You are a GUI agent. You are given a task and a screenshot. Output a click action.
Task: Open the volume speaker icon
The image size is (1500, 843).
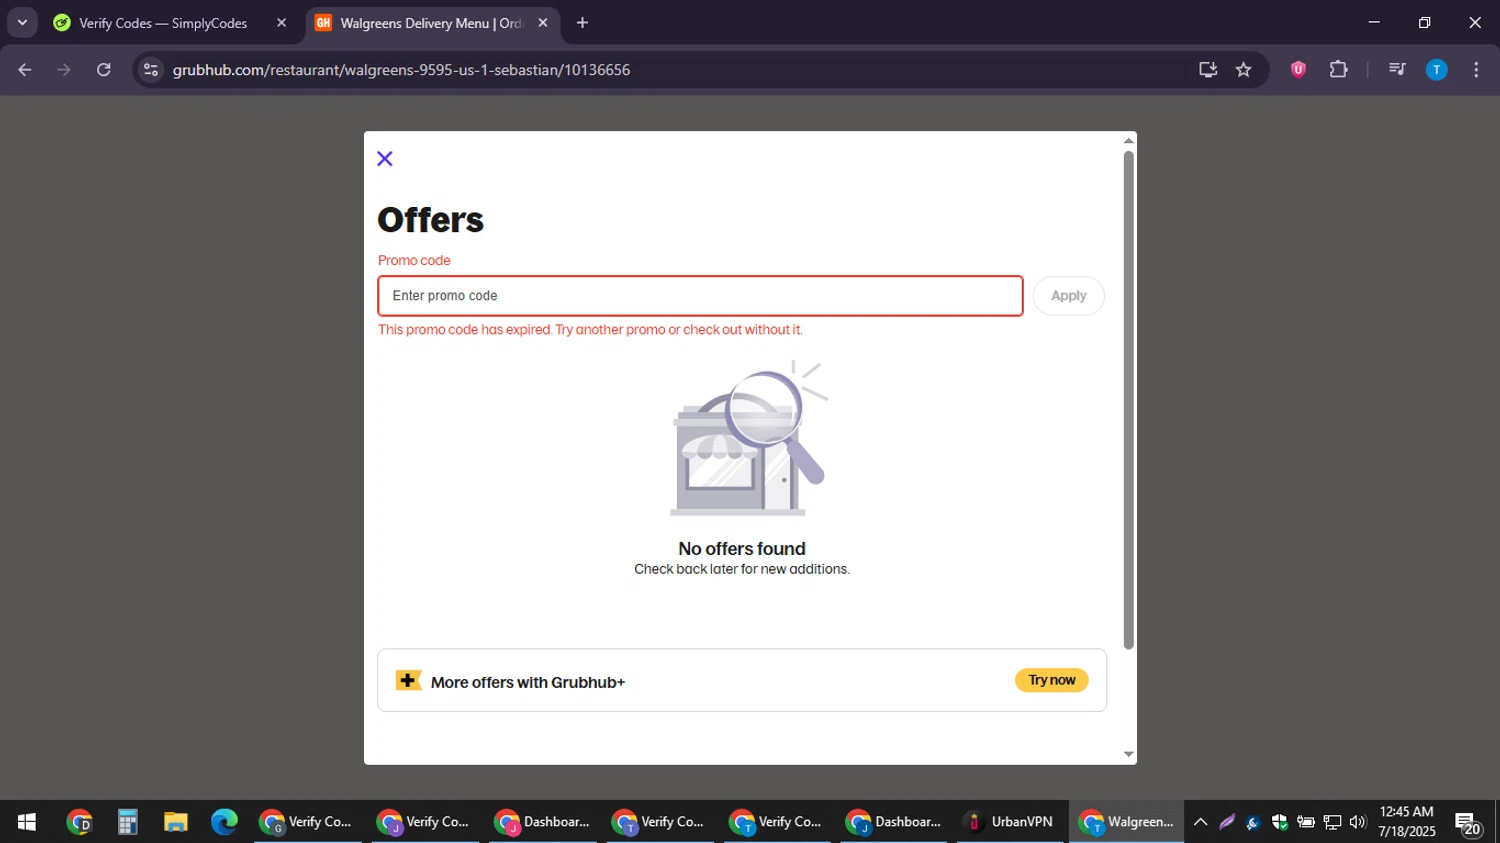[x=1357, y=822]
